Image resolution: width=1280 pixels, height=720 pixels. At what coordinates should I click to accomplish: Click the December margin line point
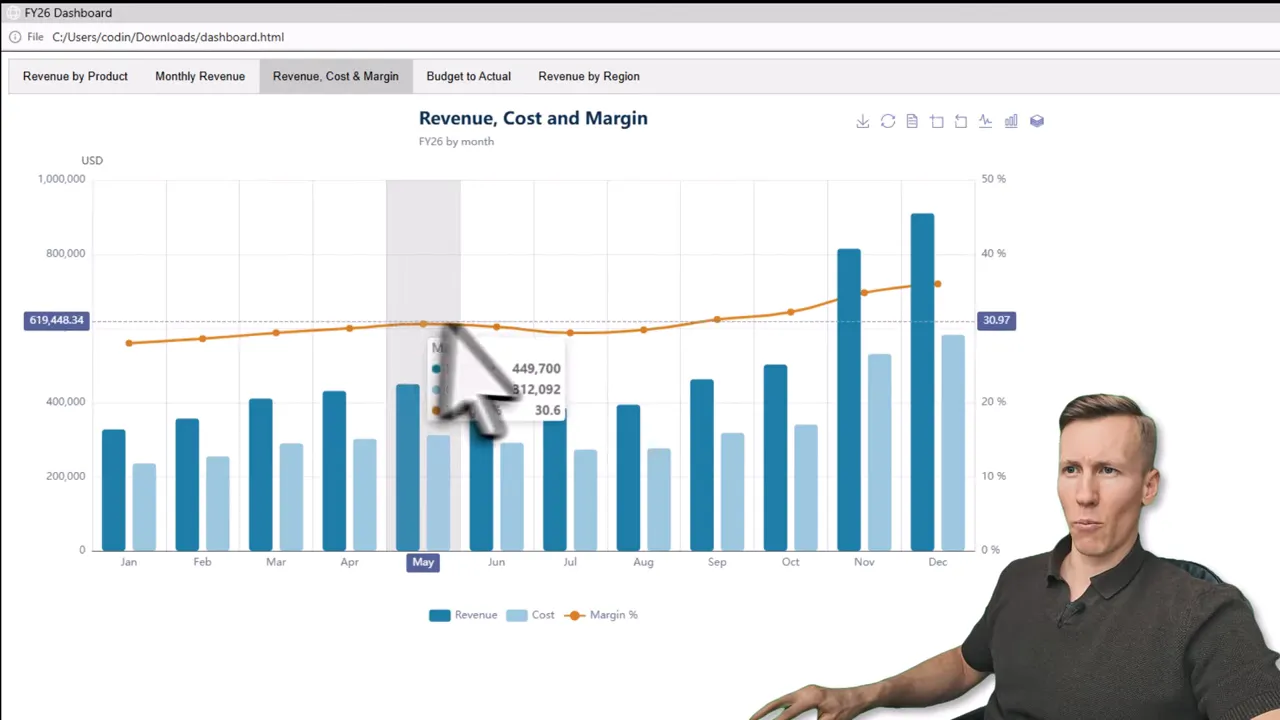938,284
